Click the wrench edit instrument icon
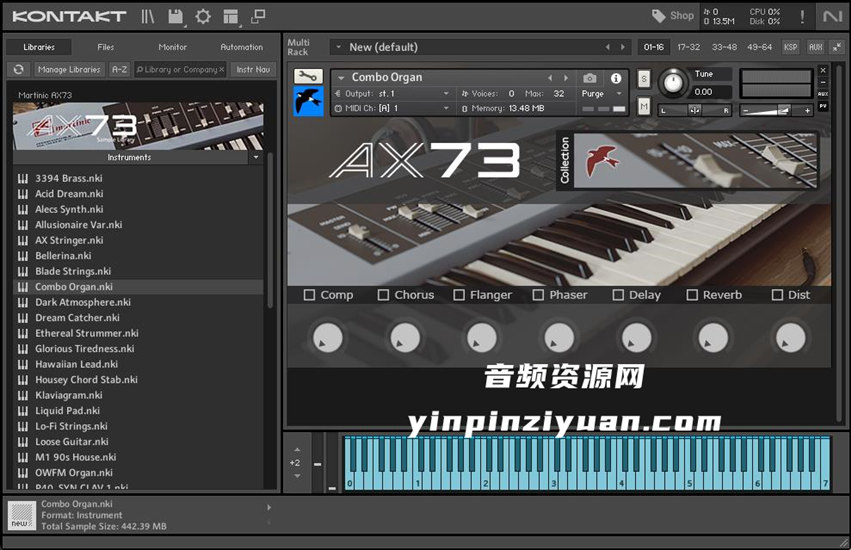This screenshot has height=550, width=851. [308, 76]
